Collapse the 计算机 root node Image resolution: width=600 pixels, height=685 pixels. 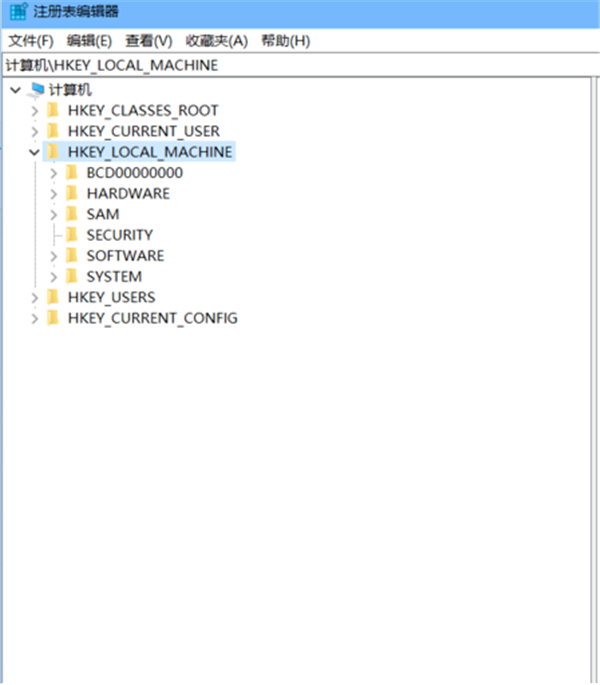click(x=16, y=90)
